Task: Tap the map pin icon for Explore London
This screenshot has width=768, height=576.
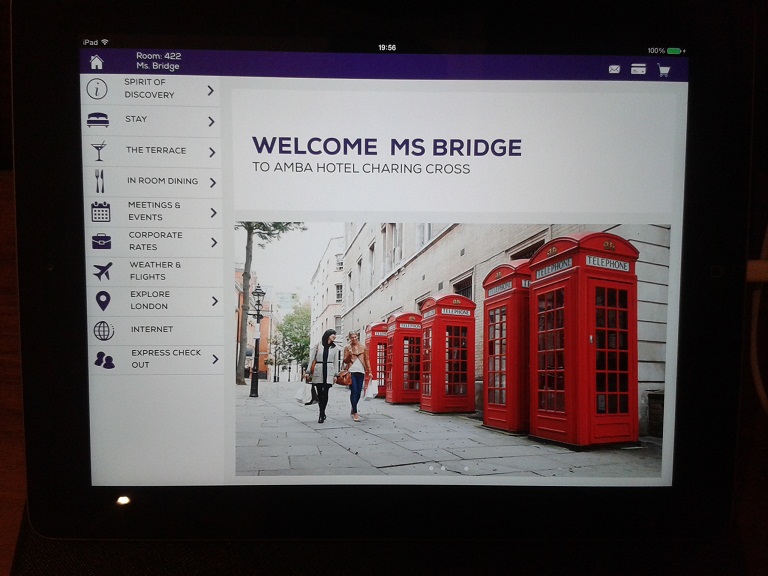Action: pyautogui.click(x=103, y=301)
